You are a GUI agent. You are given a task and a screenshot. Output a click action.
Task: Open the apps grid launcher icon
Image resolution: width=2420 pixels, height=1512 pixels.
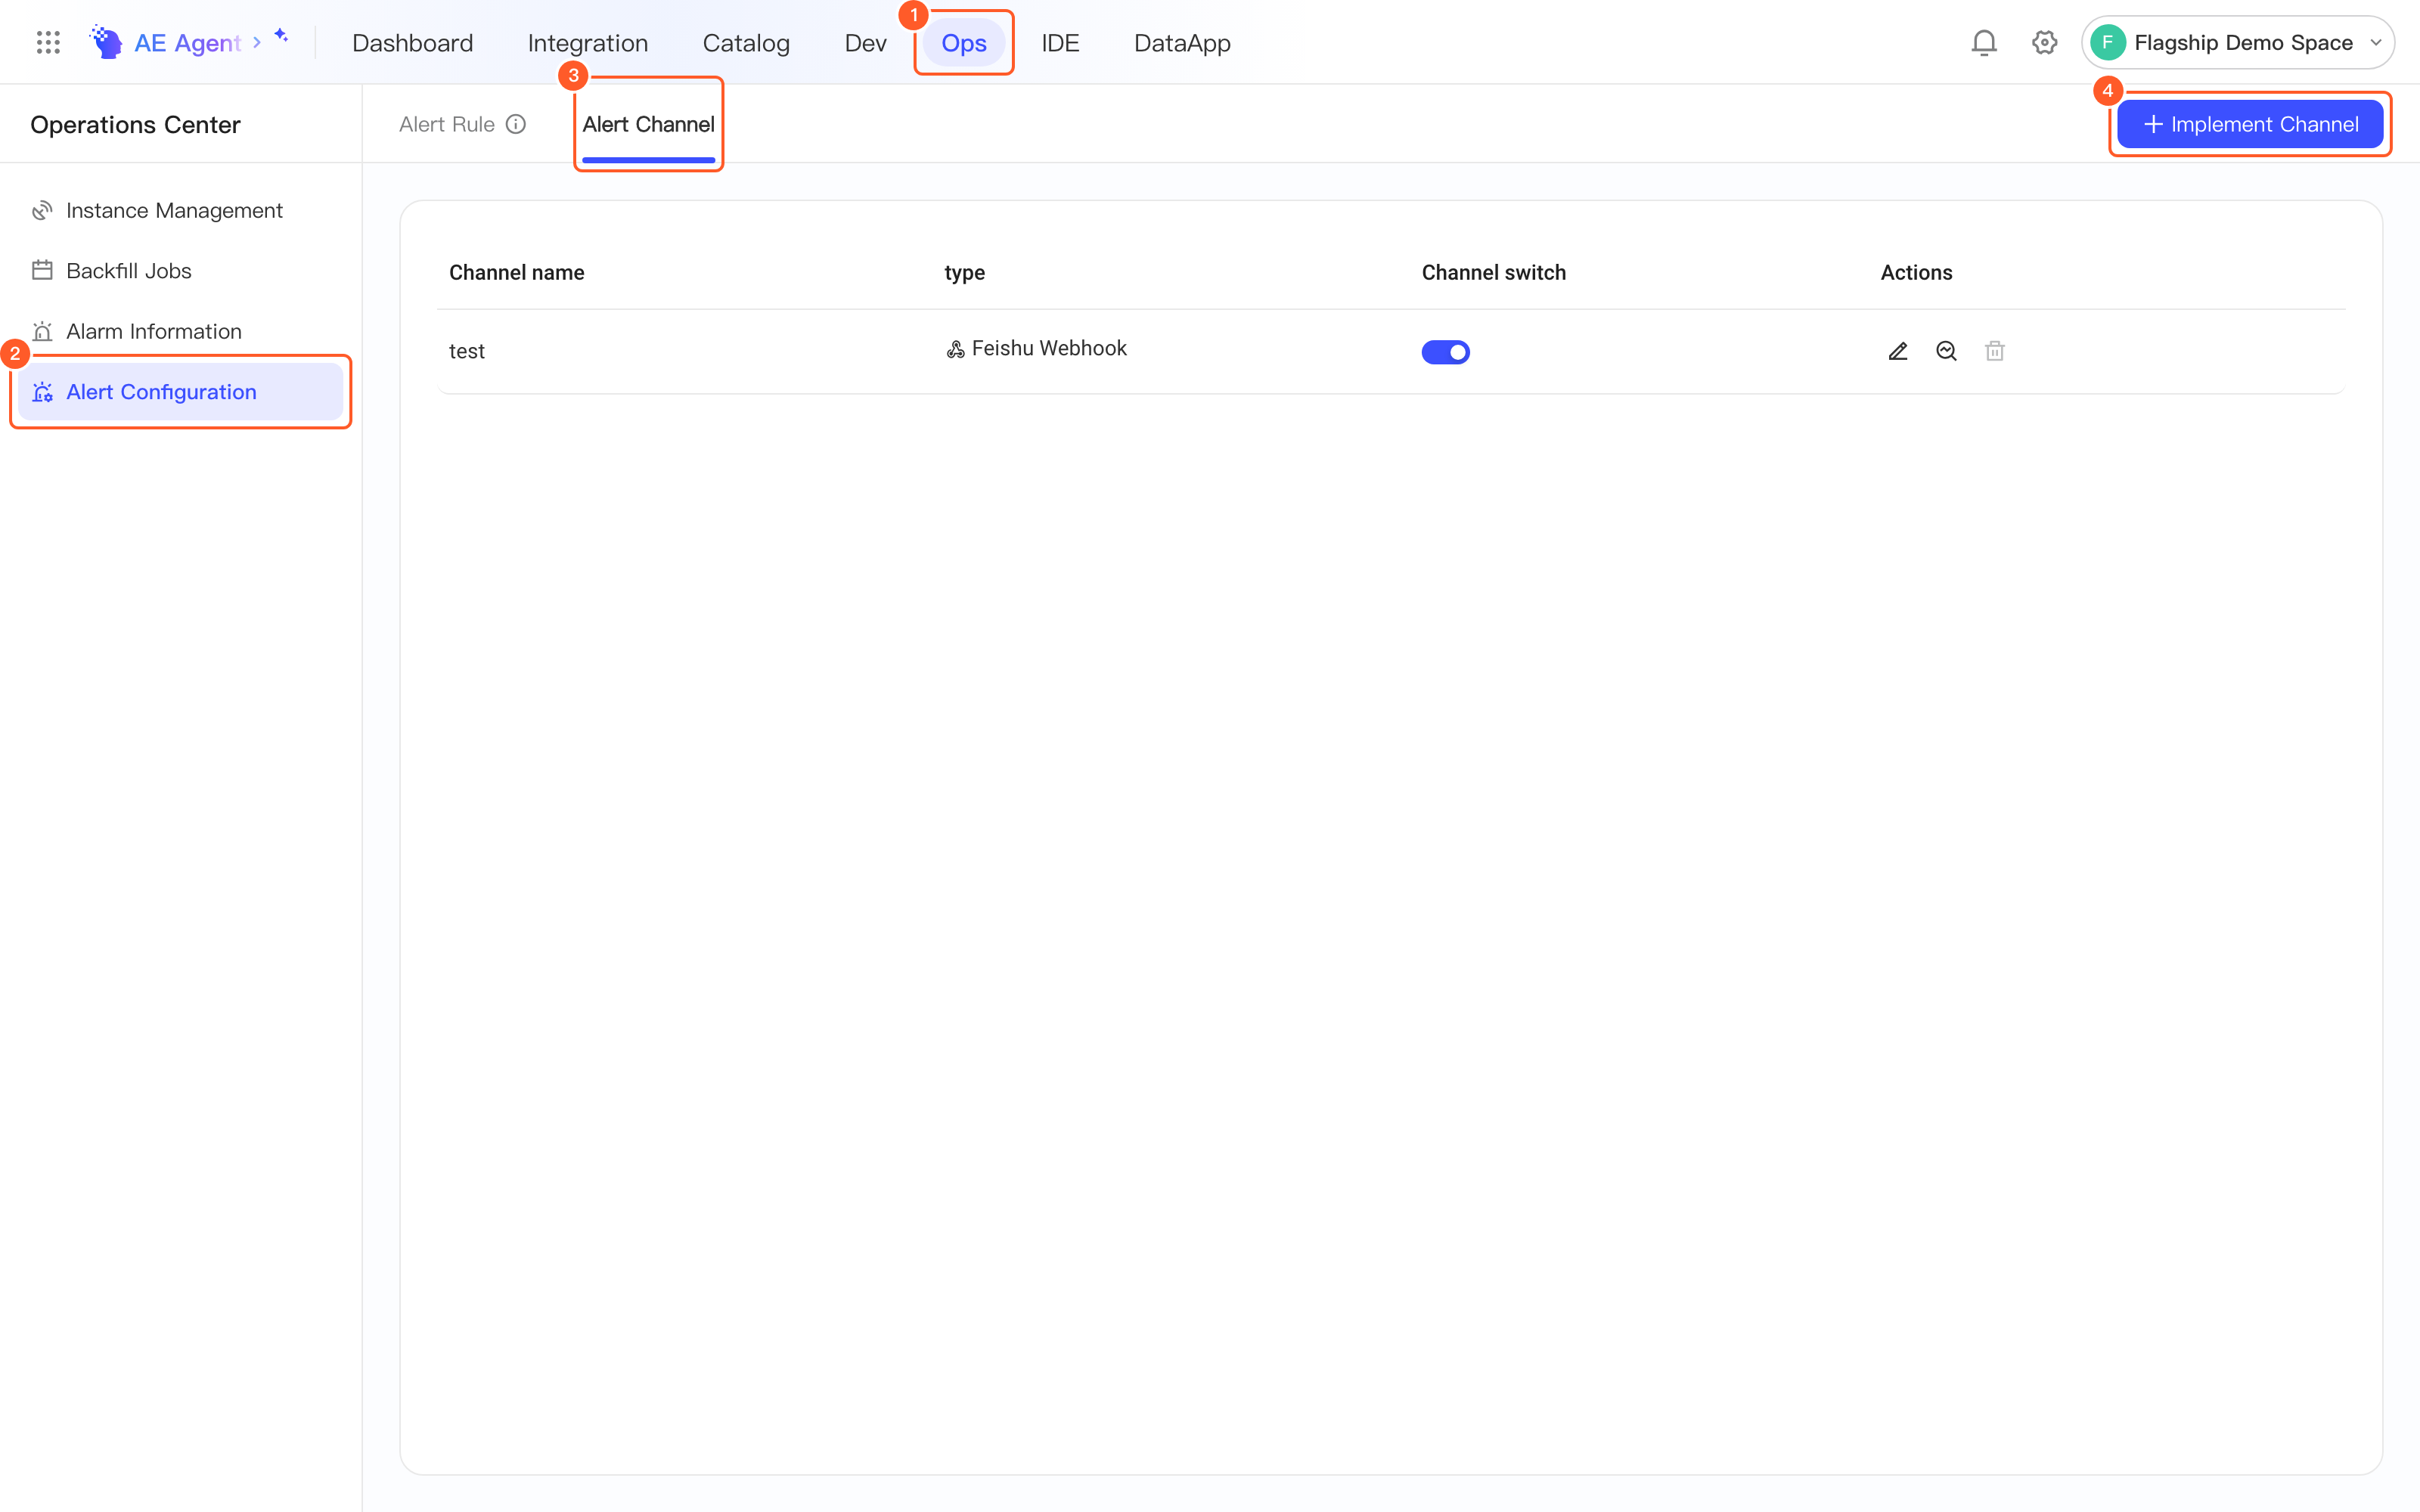tap(48, 42)
